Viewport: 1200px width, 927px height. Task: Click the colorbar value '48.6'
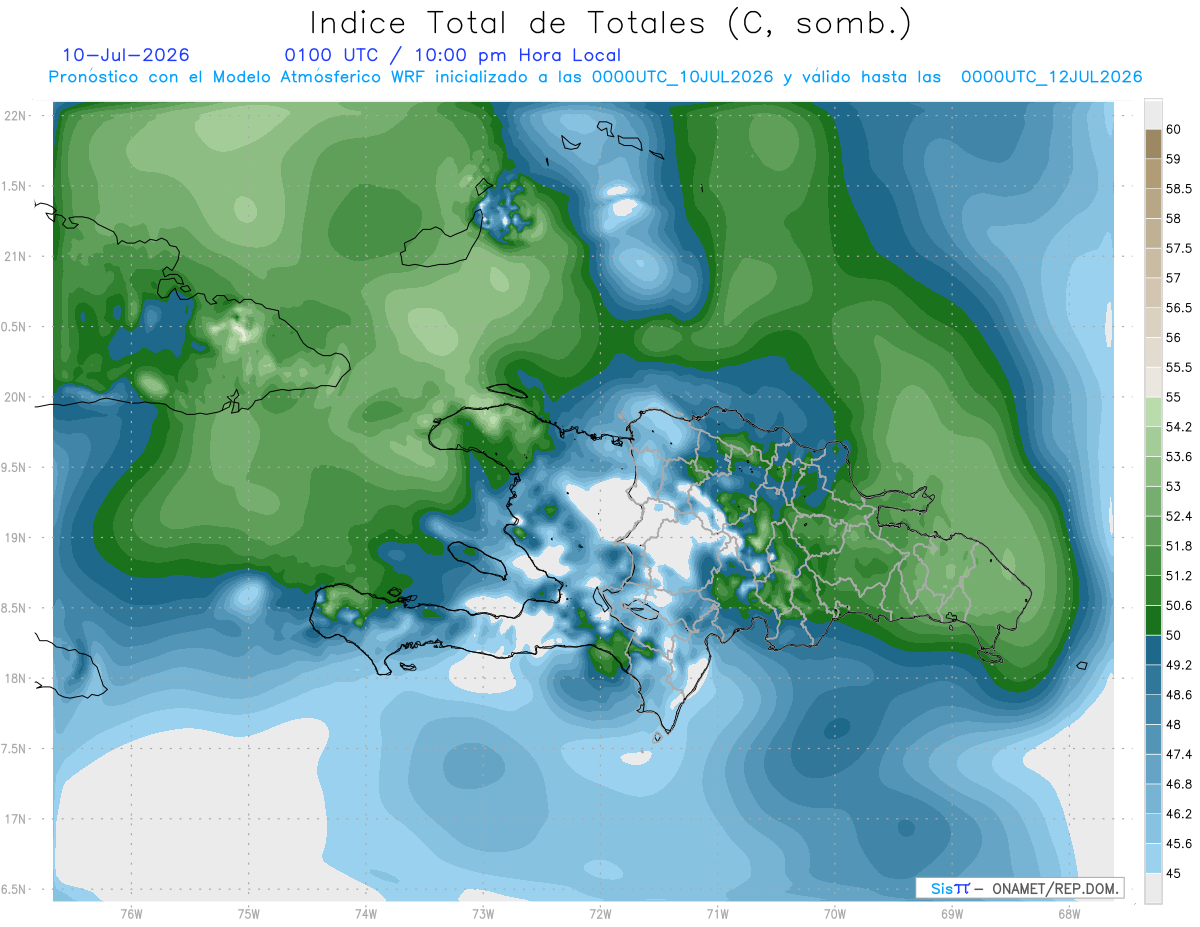coord(1178,695)
